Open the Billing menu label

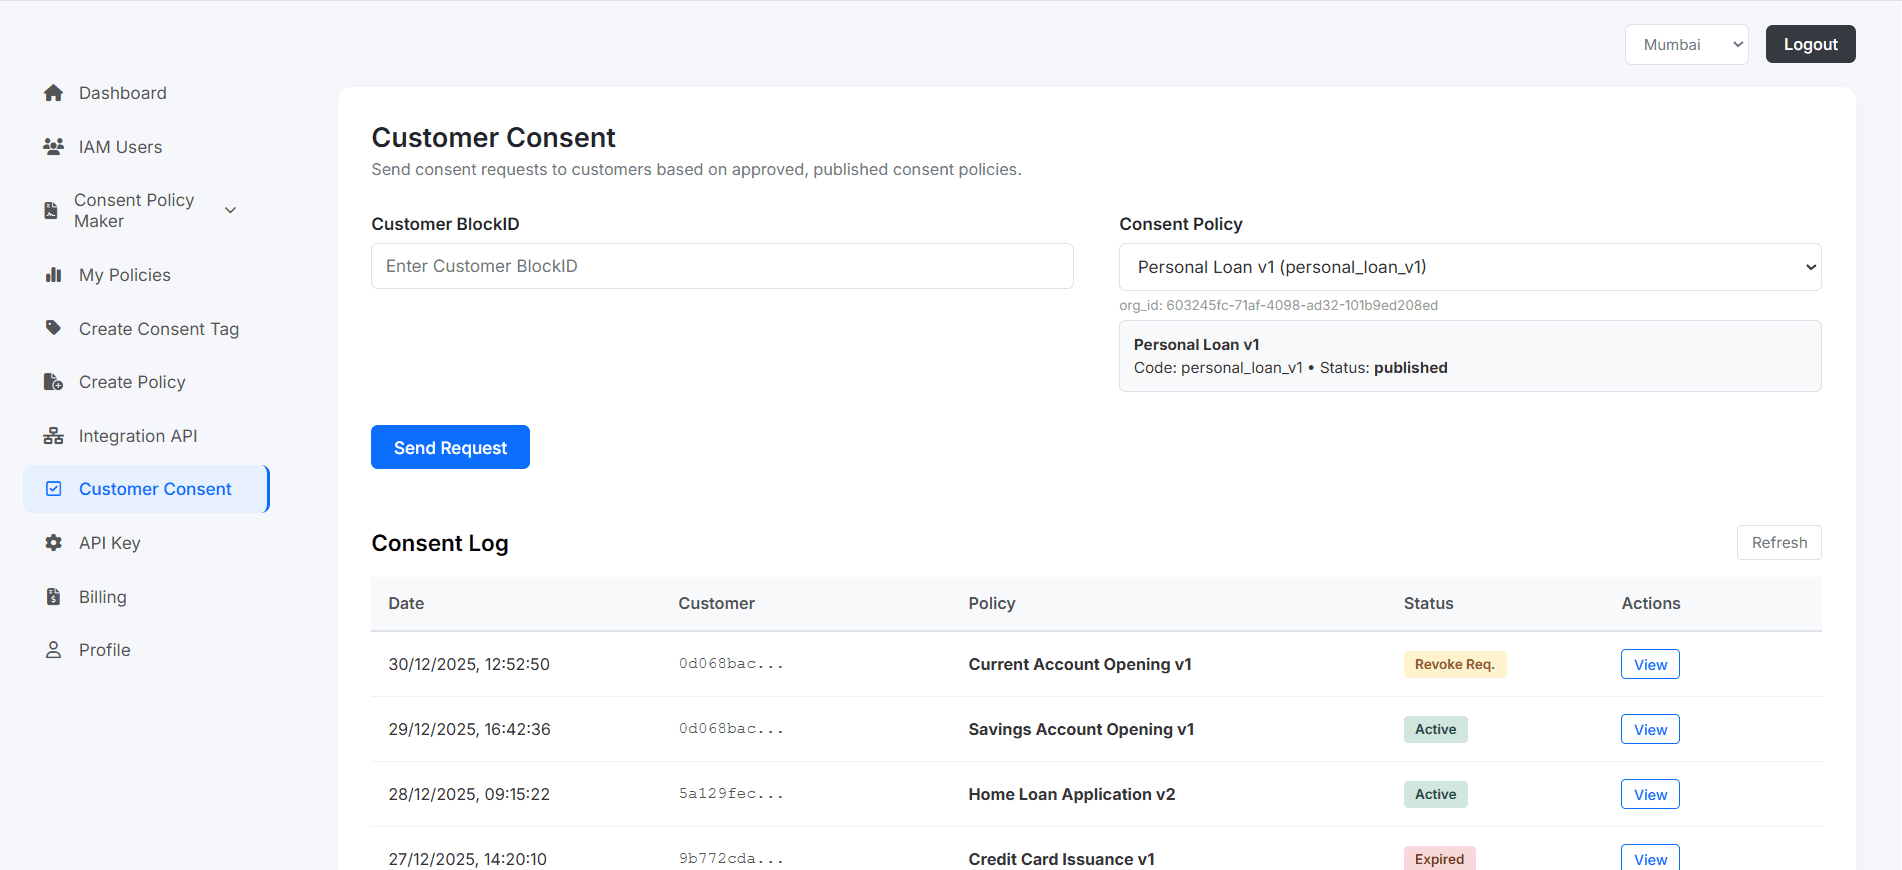pos(103,597)
